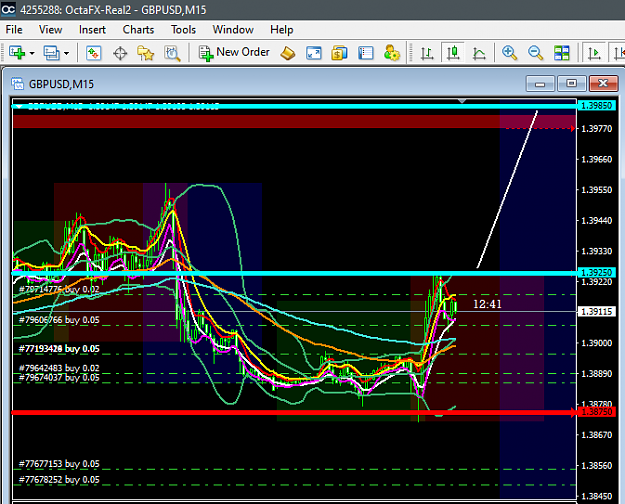
Task: Open the Tools menu
Action: [183, 30]
